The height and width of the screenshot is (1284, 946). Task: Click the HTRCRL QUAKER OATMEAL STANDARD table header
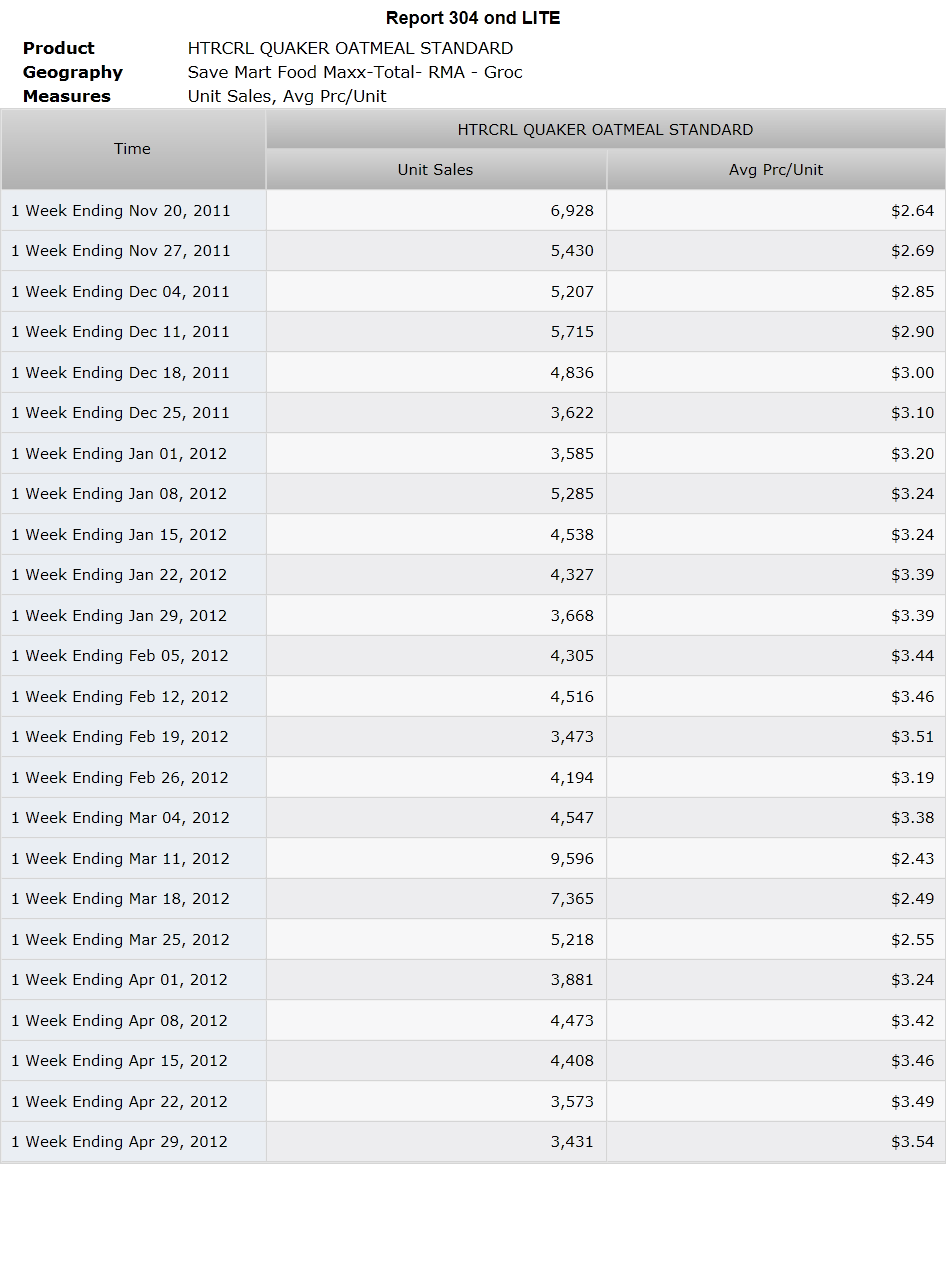[606, 130]
